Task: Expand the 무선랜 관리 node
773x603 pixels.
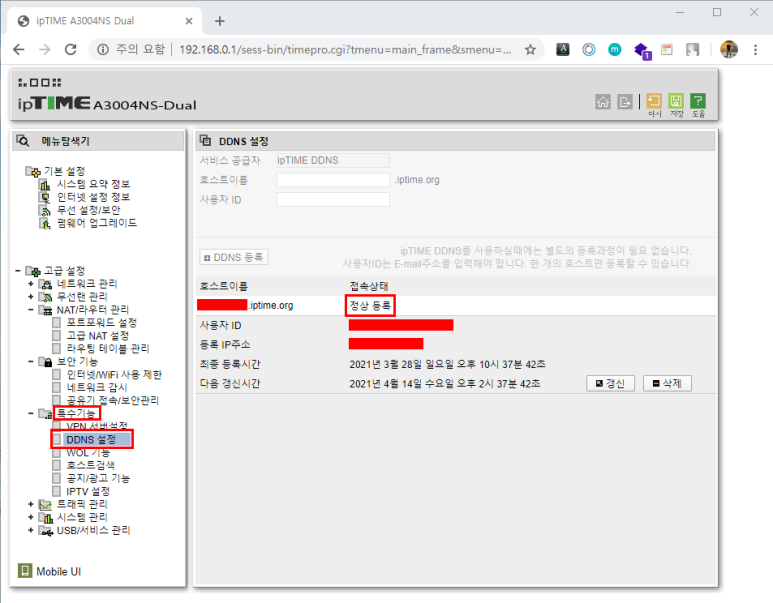Action: (x=31, y=296)
